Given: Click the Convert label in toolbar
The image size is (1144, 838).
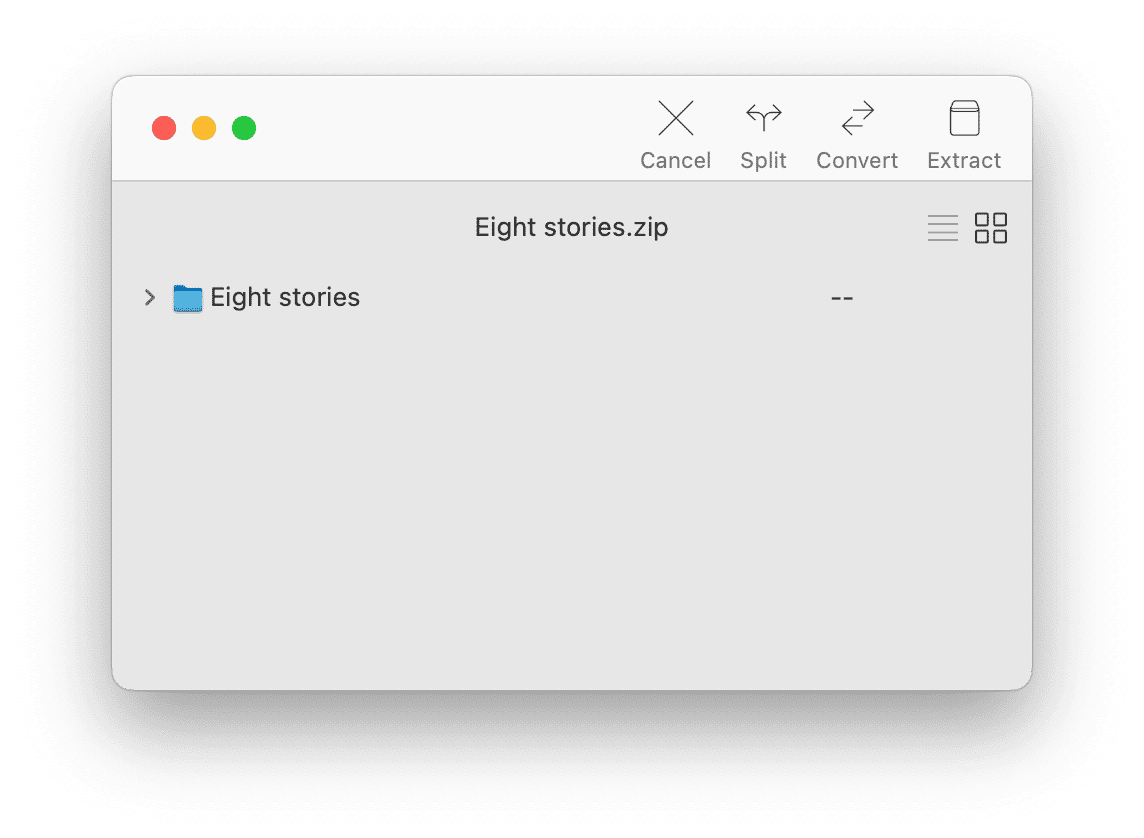Looking at the screenshot, I should pyautogui.click(x=857, y=160).
